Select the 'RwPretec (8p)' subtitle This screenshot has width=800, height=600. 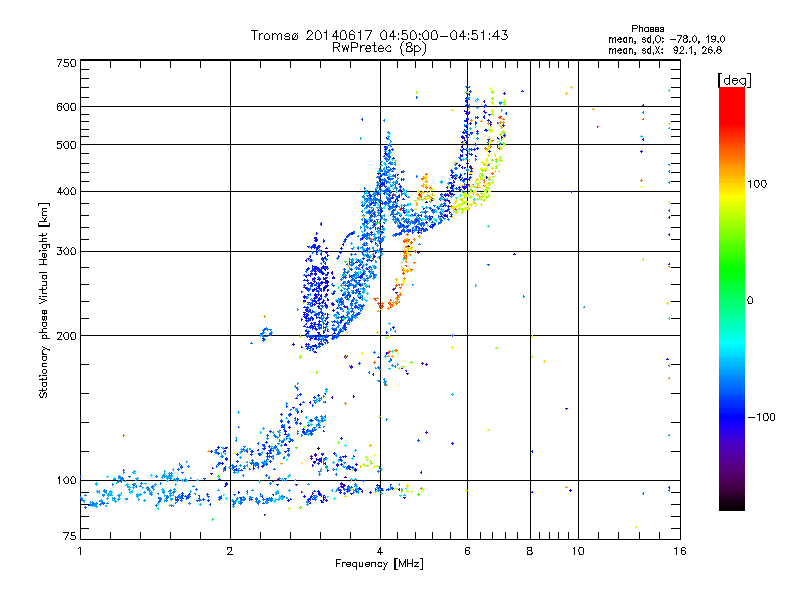[x=379, y=48]
